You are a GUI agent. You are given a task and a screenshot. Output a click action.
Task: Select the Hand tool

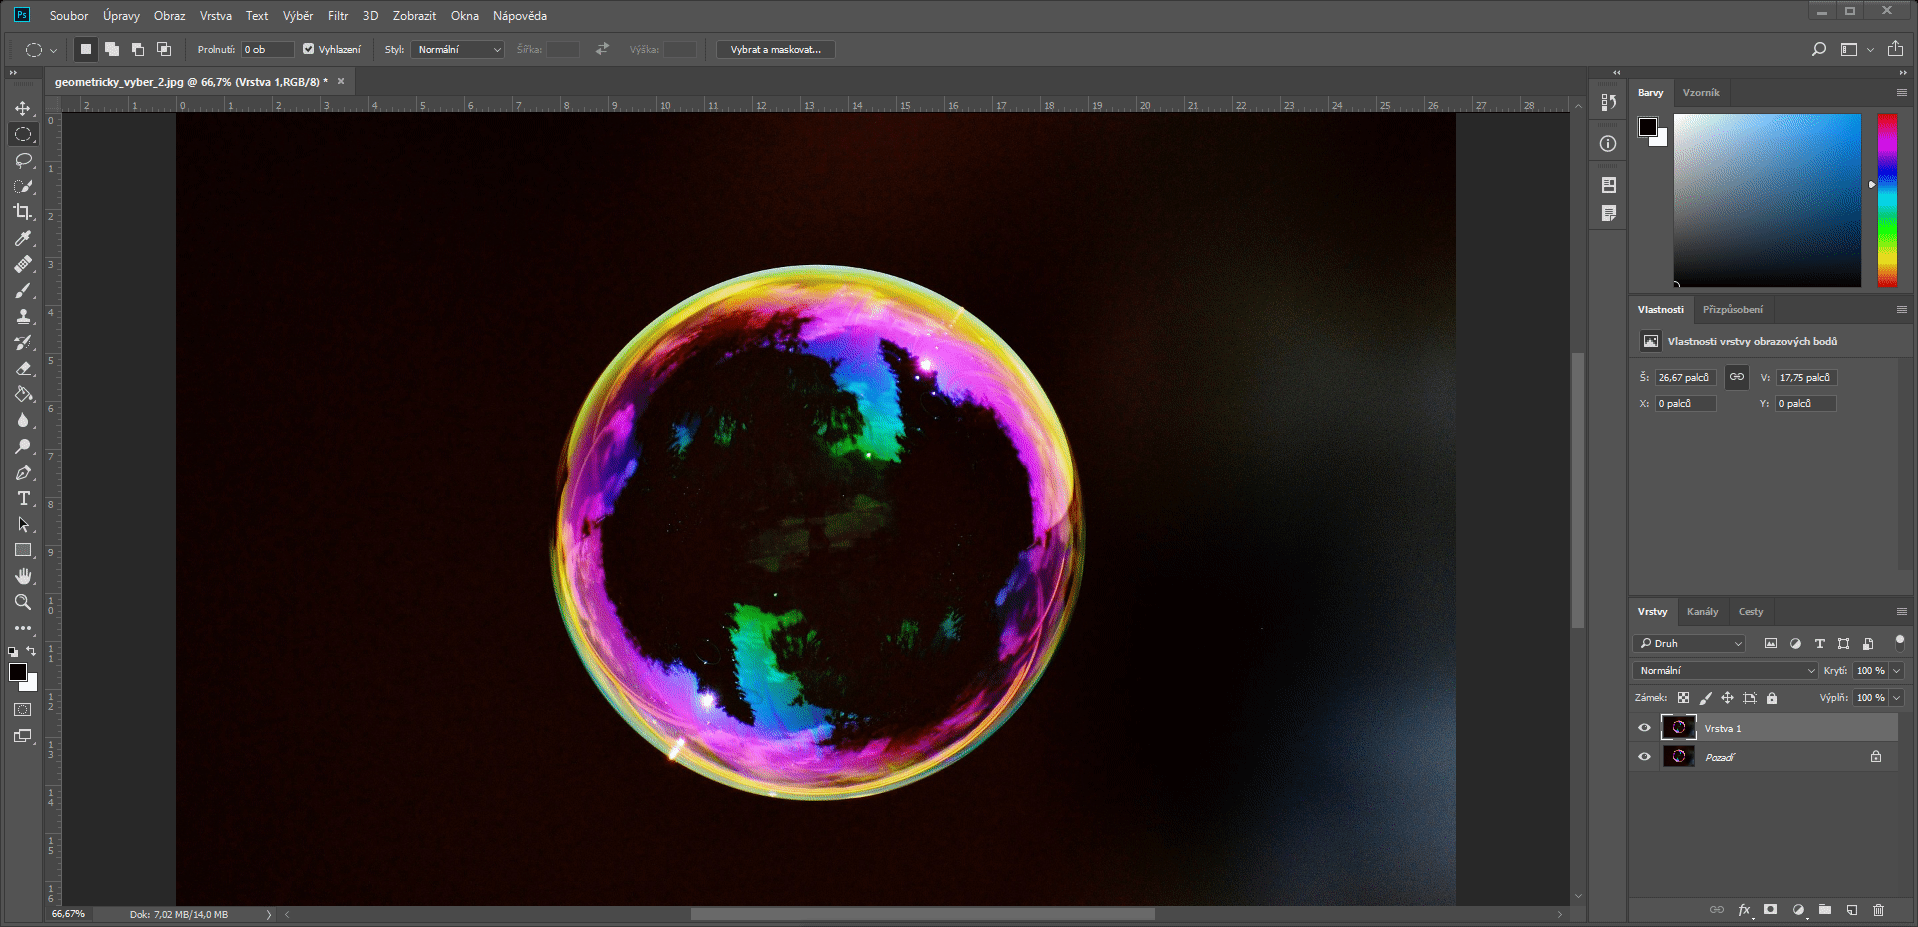[23, 576]
